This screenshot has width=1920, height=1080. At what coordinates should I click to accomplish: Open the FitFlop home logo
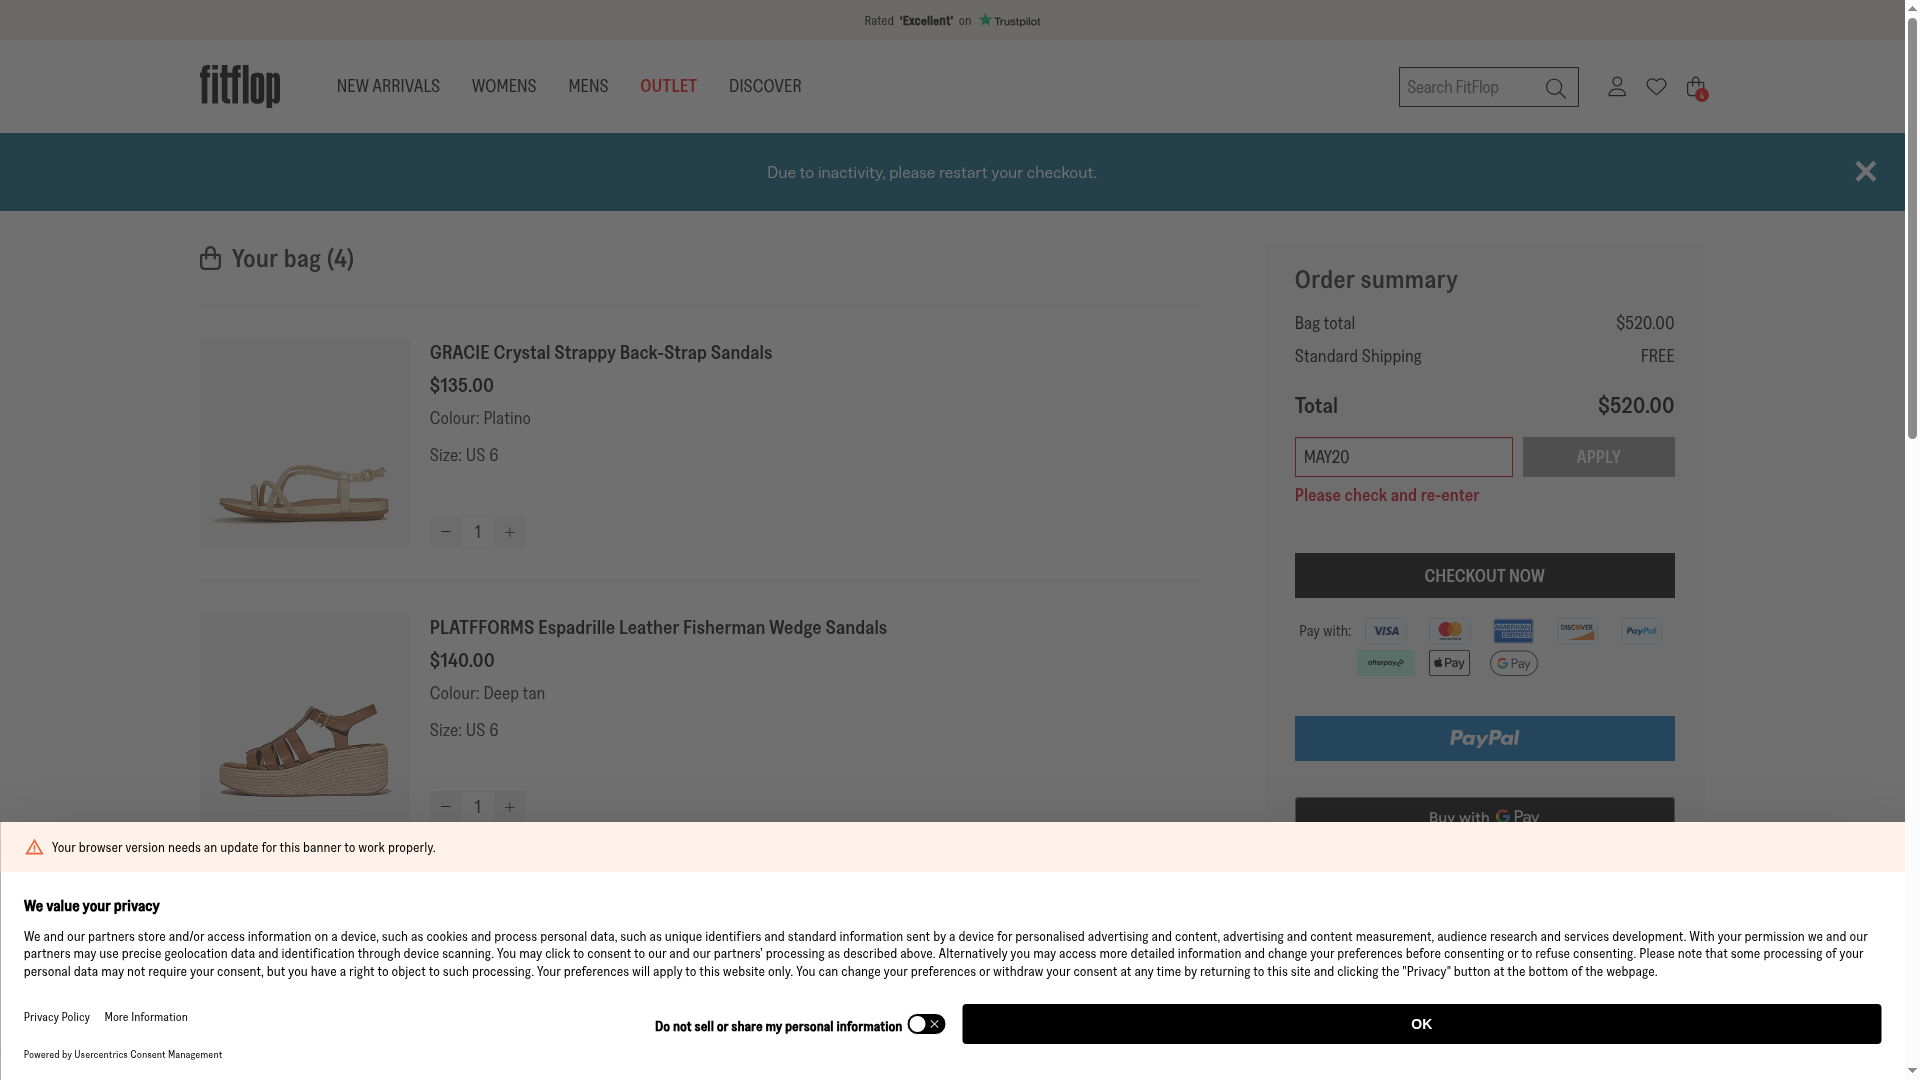point(240,86)
